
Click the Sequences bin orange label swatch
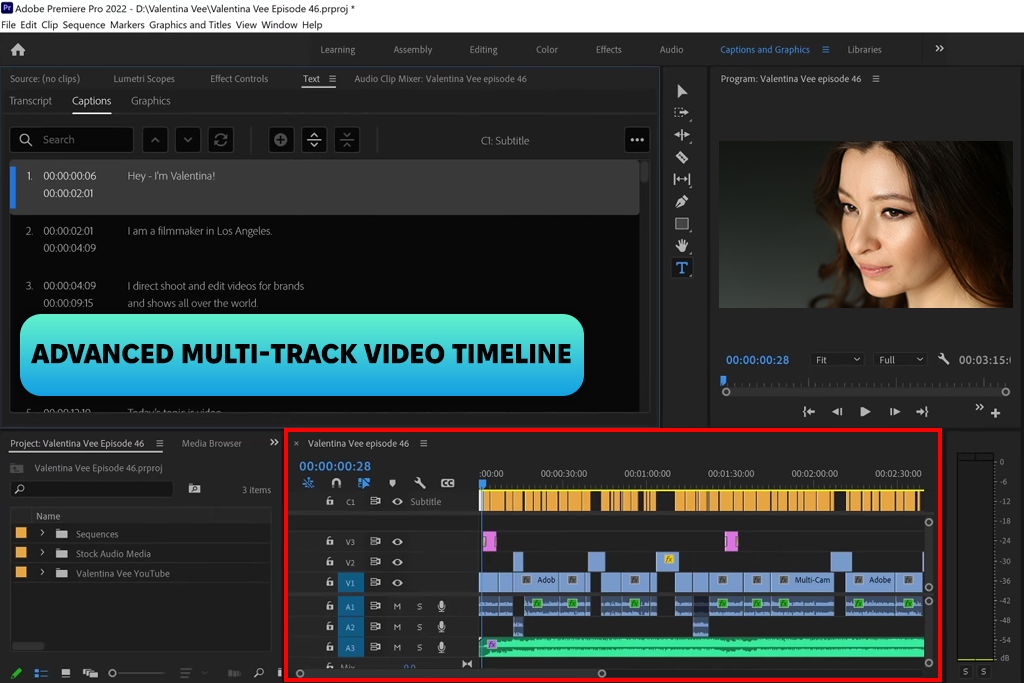point(21,533)
